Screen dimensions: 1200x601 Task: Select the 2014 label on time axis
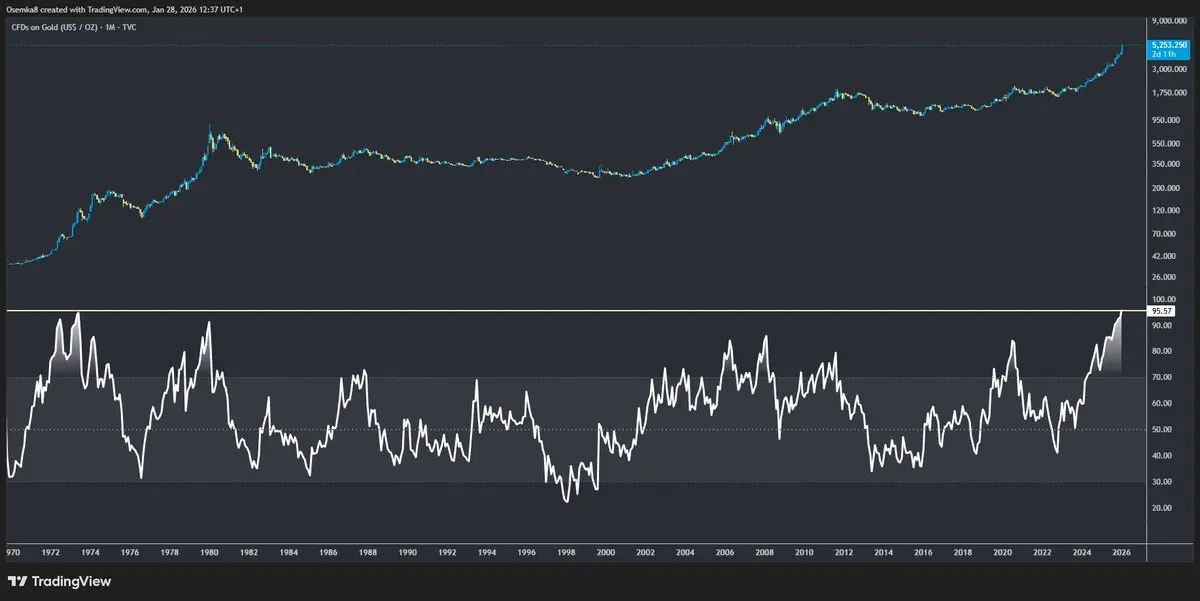[883, 551]
